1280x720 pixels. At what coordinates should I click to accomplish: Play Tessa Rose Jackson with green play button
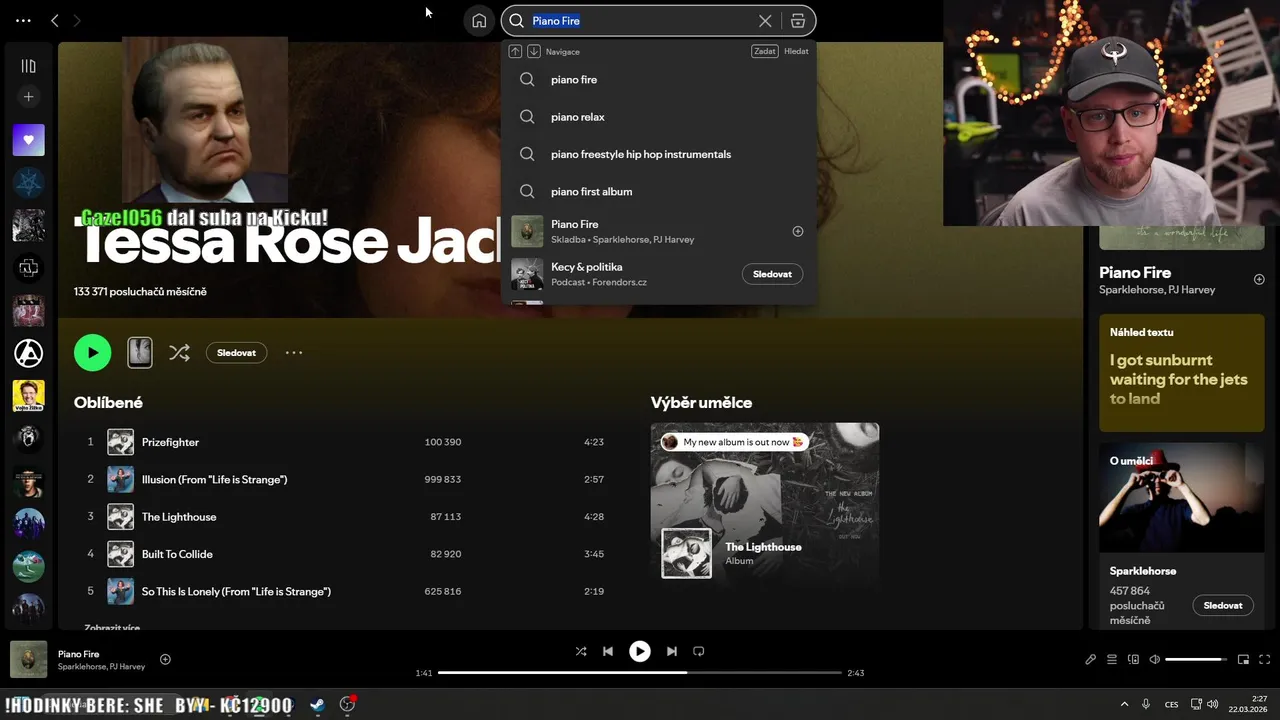[x=93, y=352]
